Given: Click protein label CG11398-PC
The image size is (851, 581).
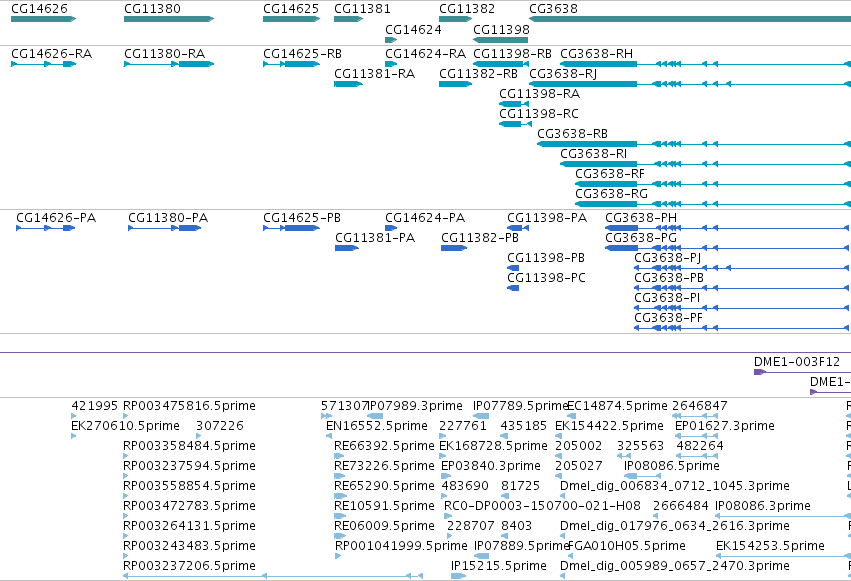Looking at the screenshot, I should tap(546, 278).
